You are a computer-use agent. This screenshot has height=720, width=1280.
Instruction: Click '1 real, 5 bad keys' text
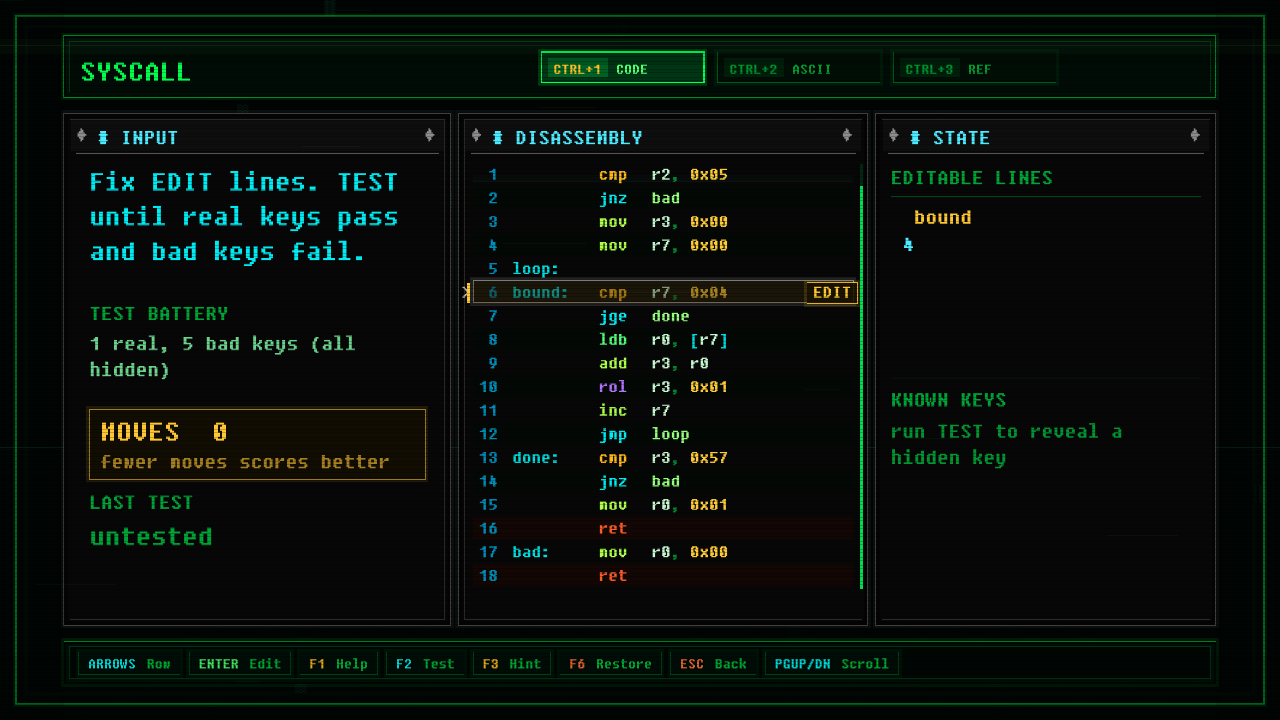click(222, 357)
